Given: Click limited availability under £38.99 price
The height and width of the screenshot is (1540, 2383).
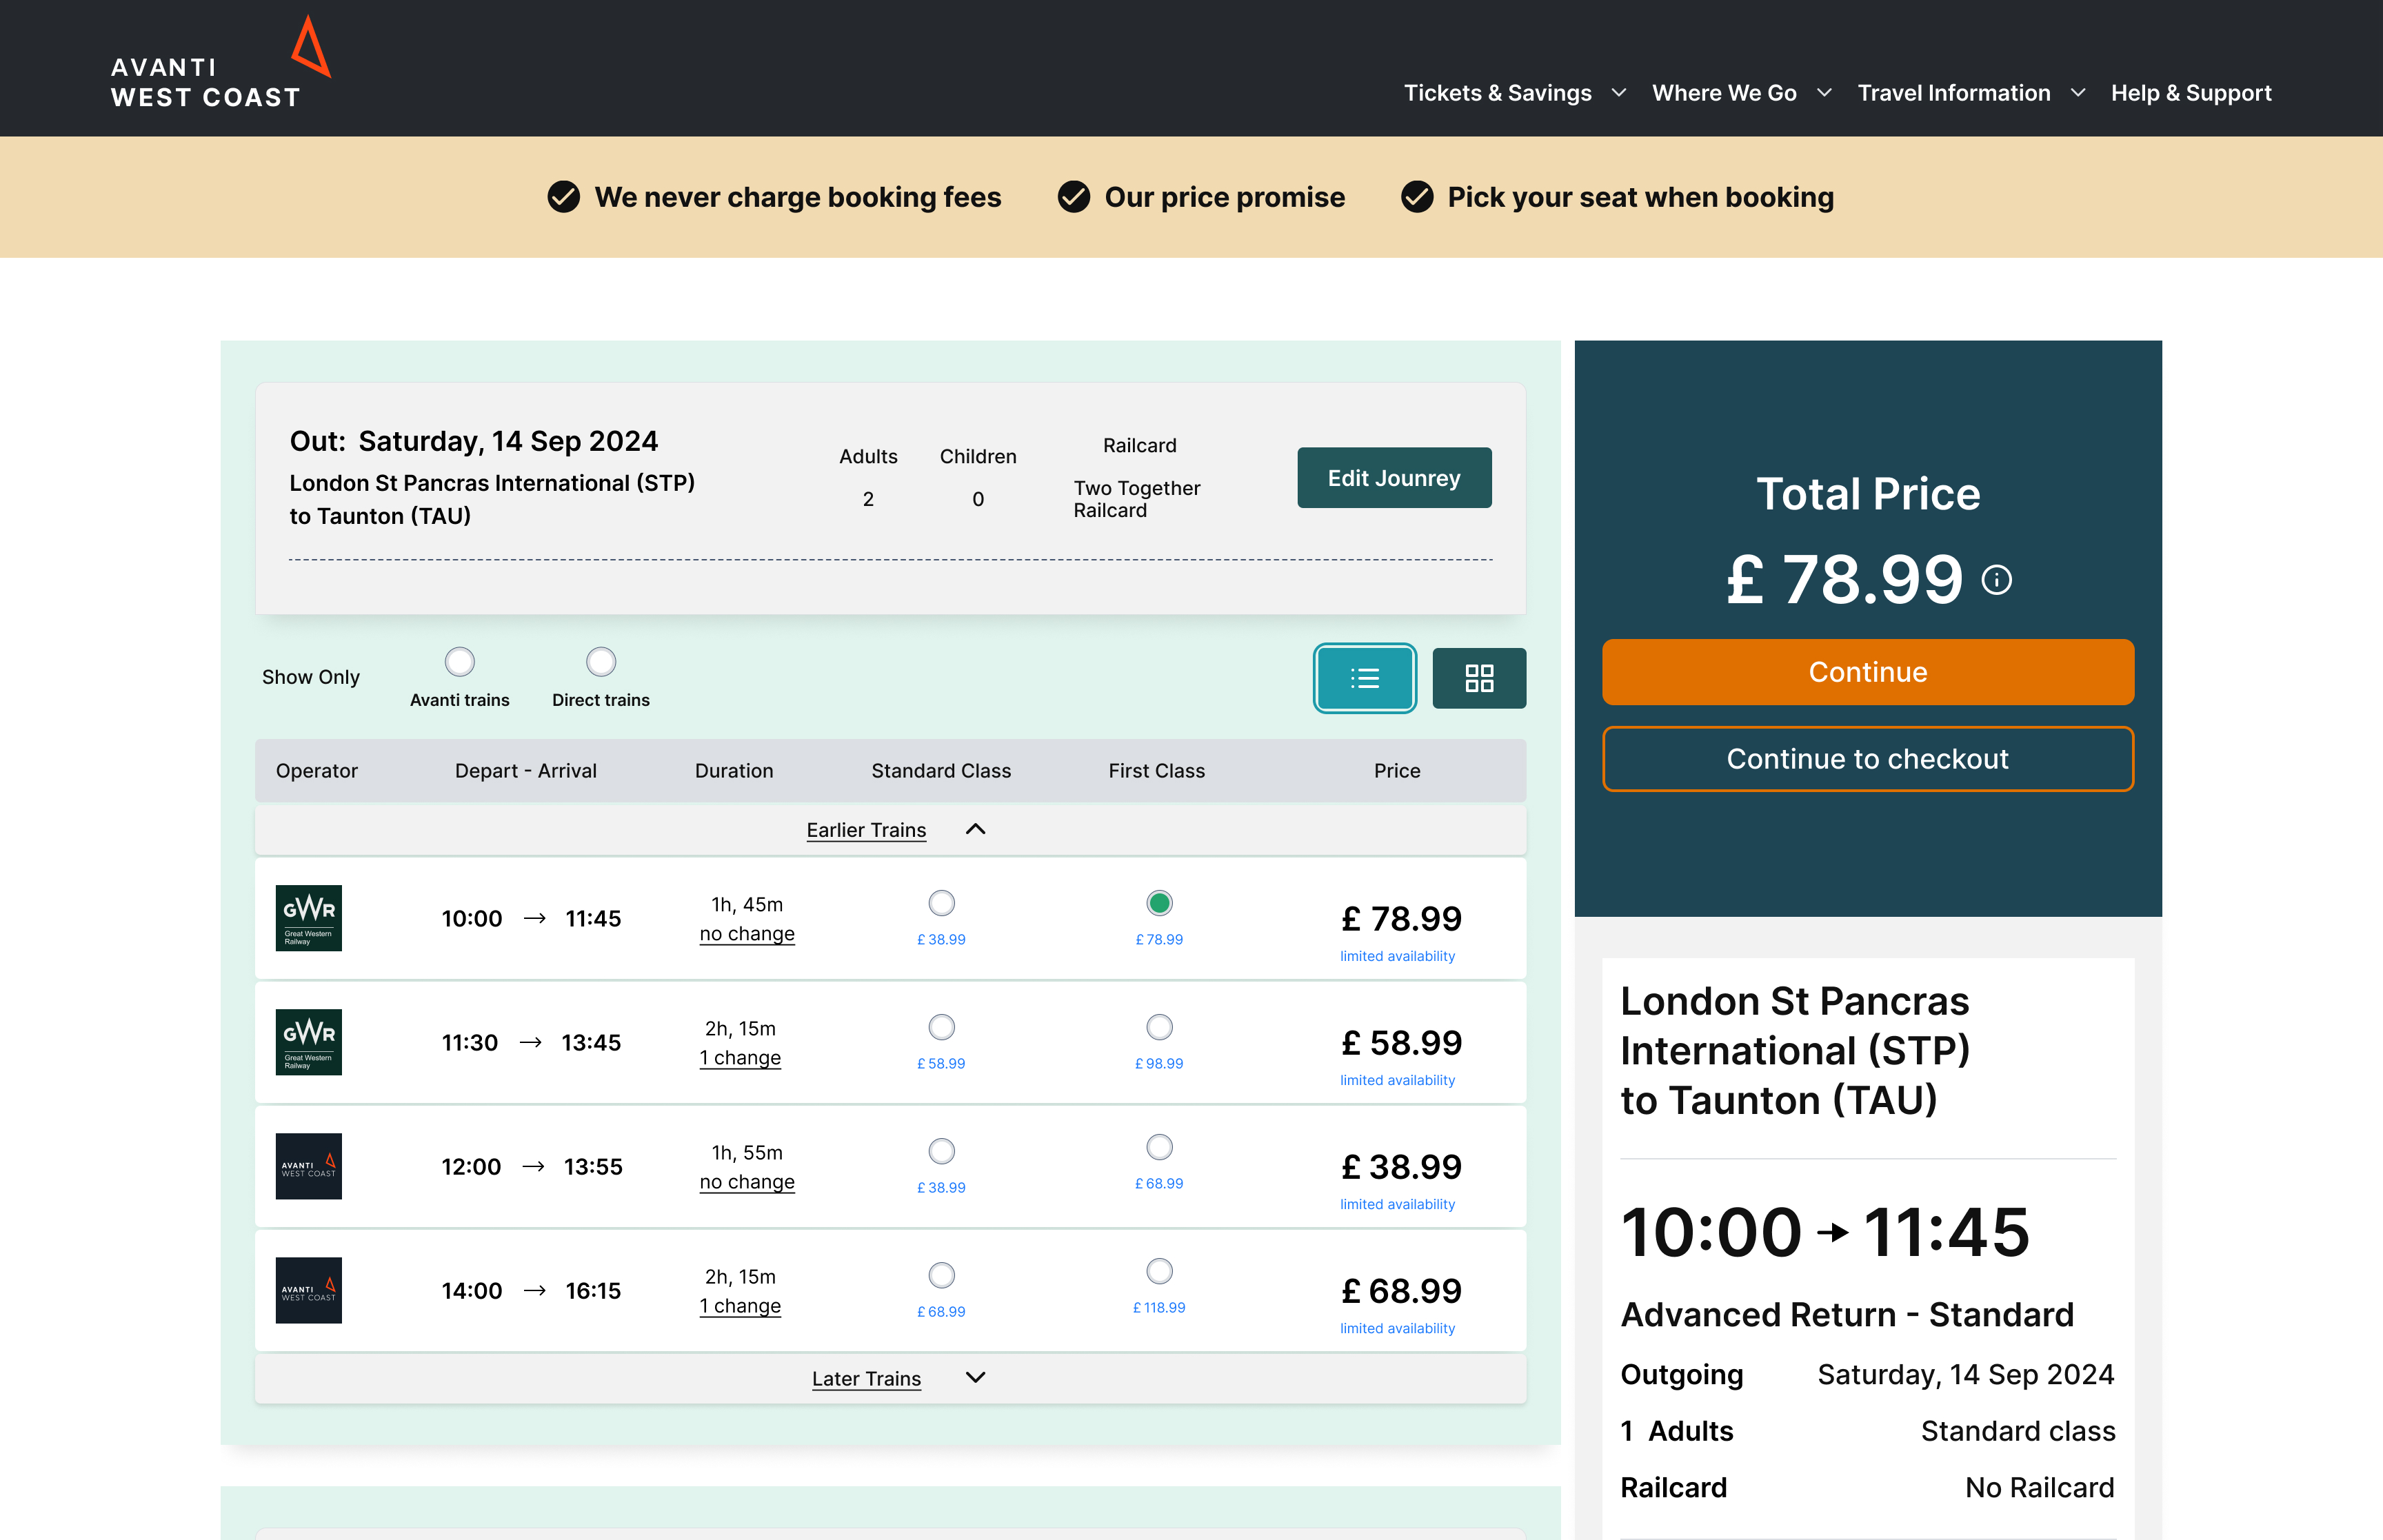Looking at the screenshot, I should 1397,1204.
